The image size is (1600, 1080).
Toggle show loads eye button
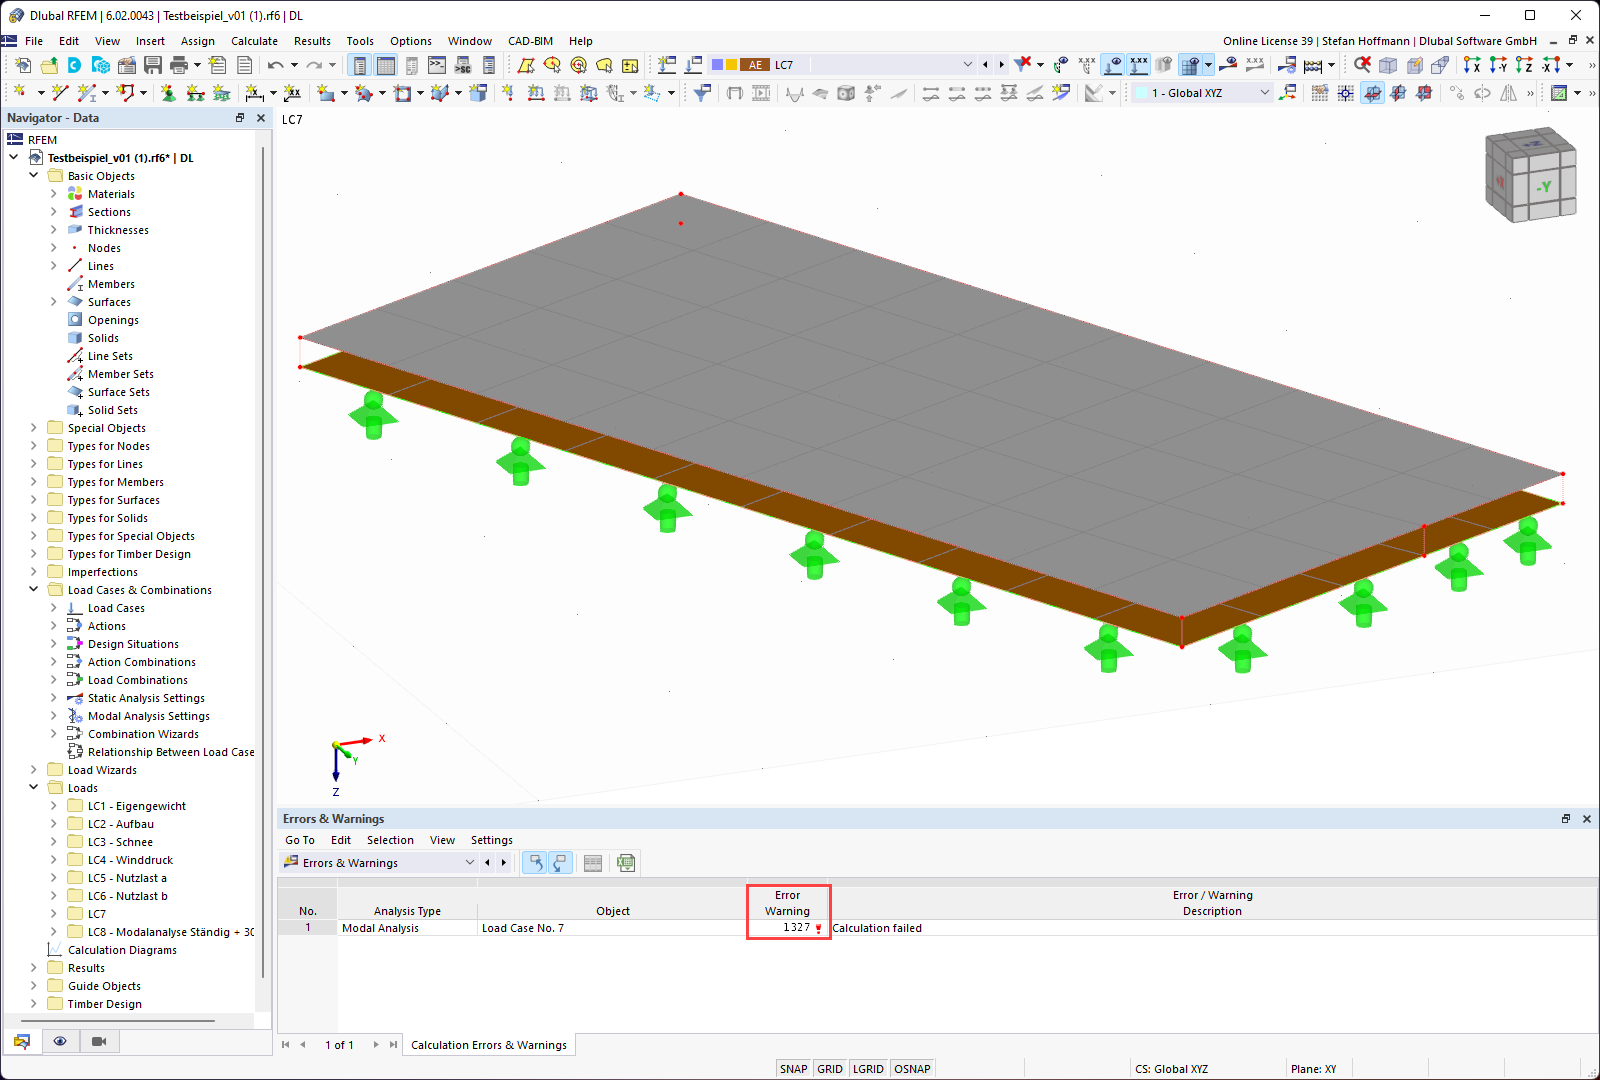point(1112,65)
